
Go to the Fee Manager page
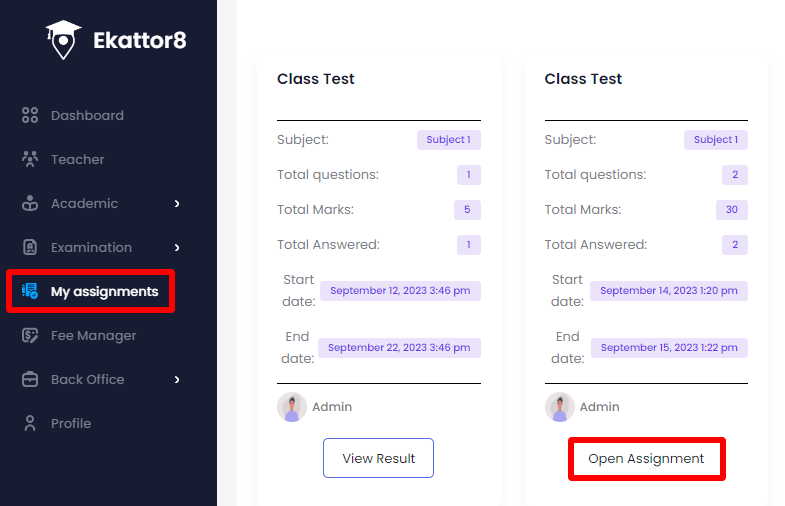[x=93, y=335]
